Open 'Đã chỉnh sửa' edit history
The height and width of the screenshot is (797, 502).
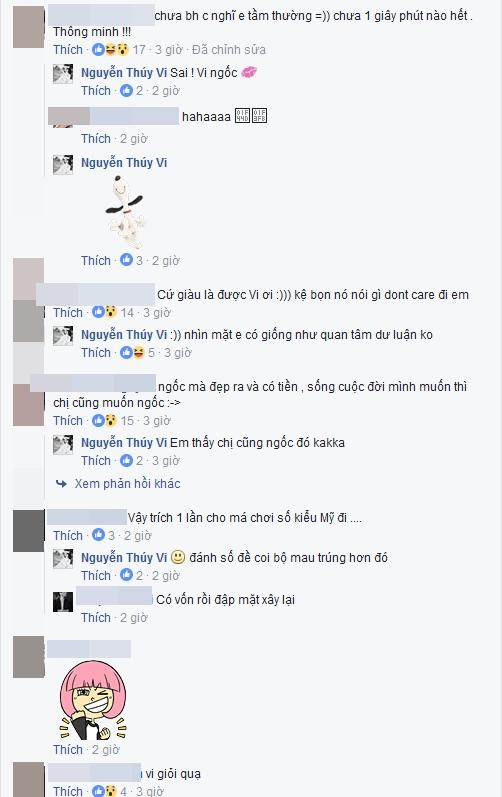tap(229, 50)
